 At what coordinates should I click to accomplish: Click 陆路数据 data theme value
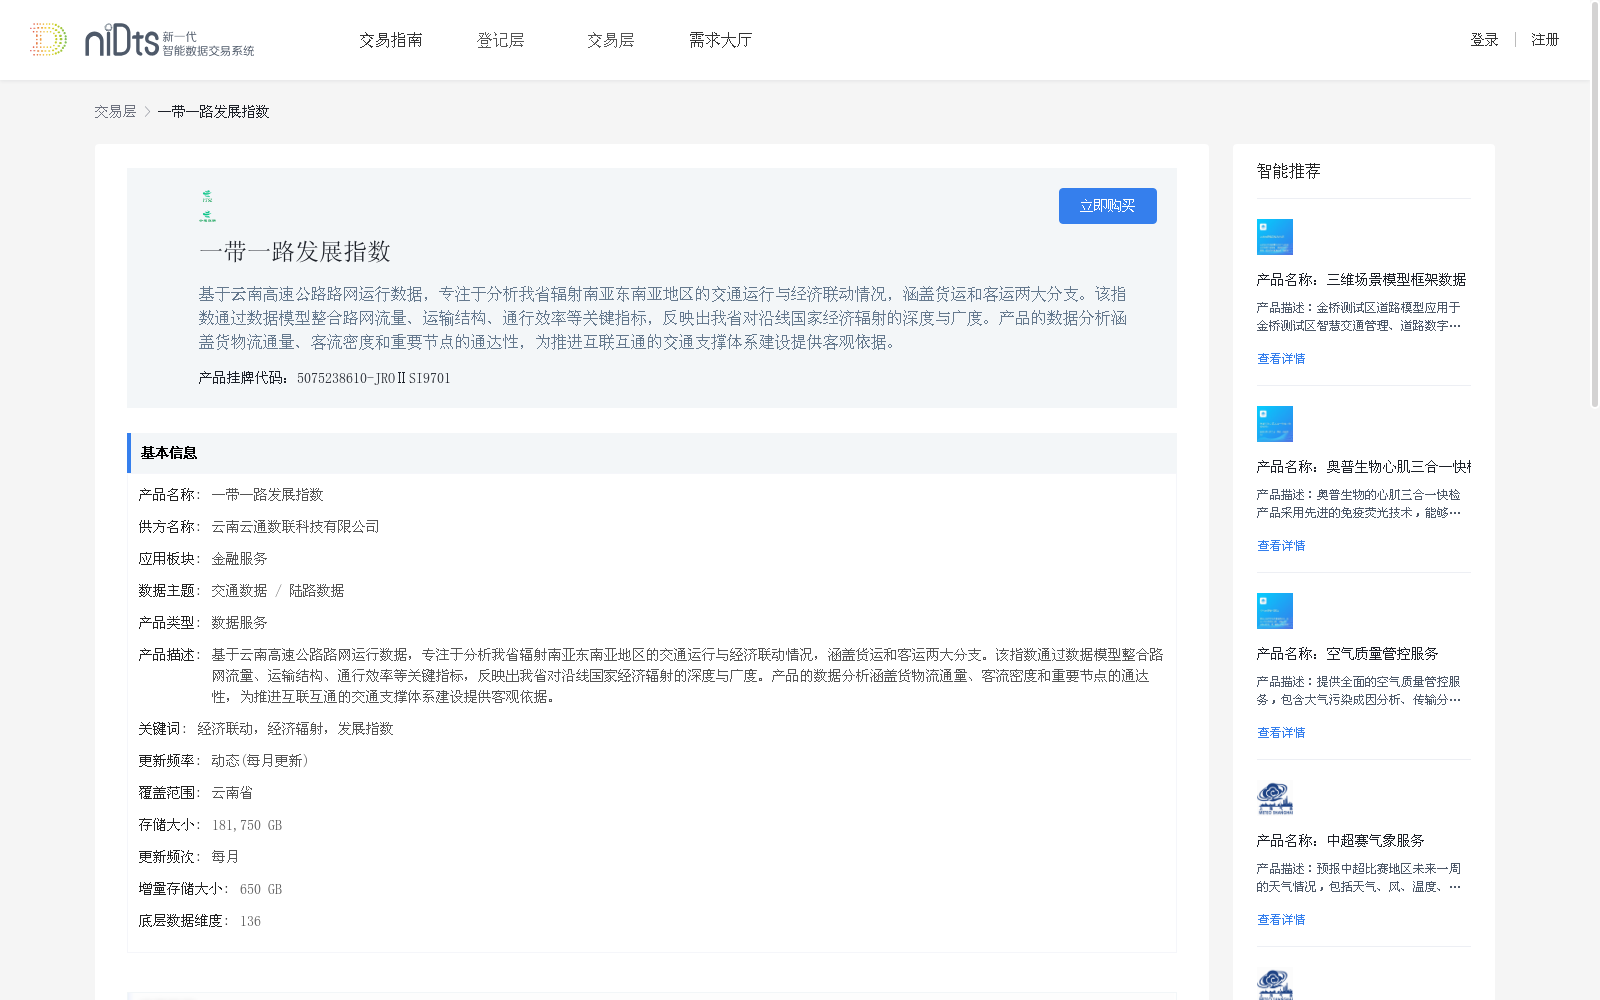(x=317, y=591)
